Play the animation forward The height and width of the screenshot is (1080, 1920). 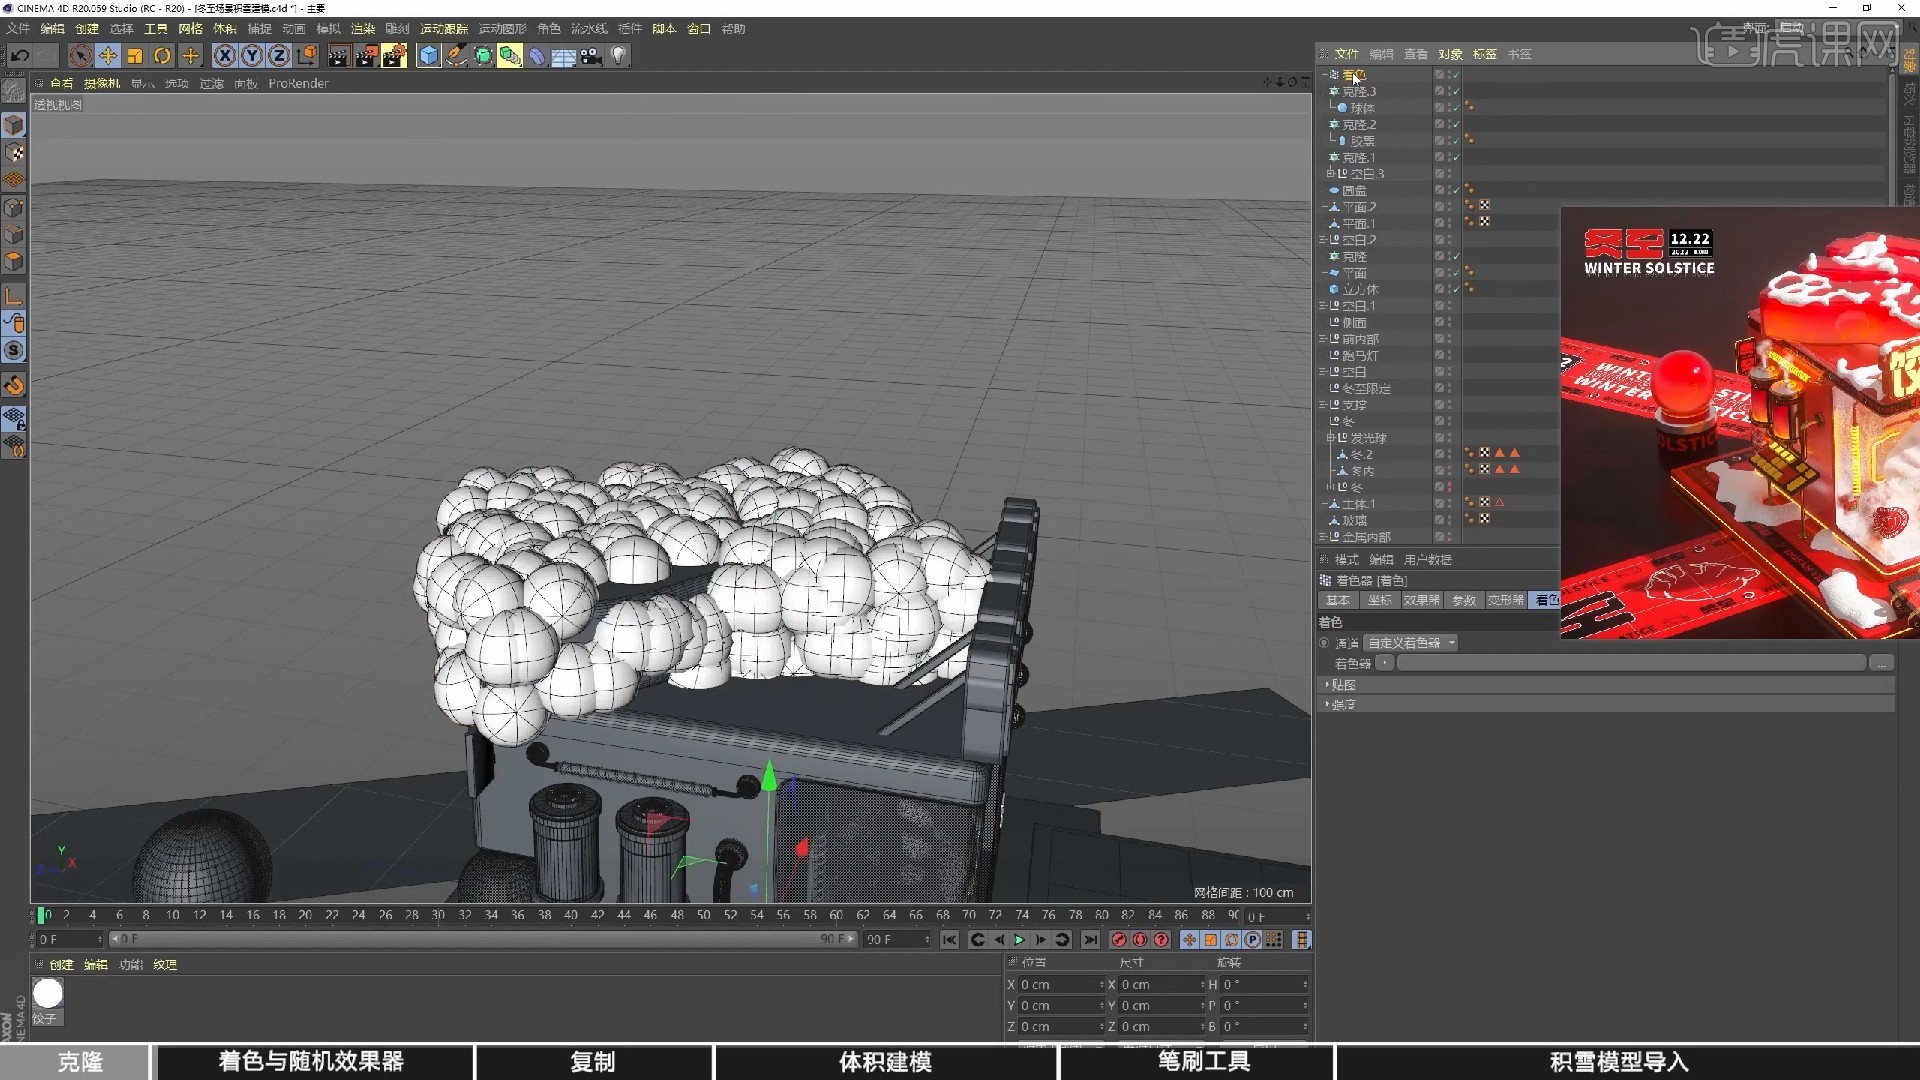click(1019, 940)
